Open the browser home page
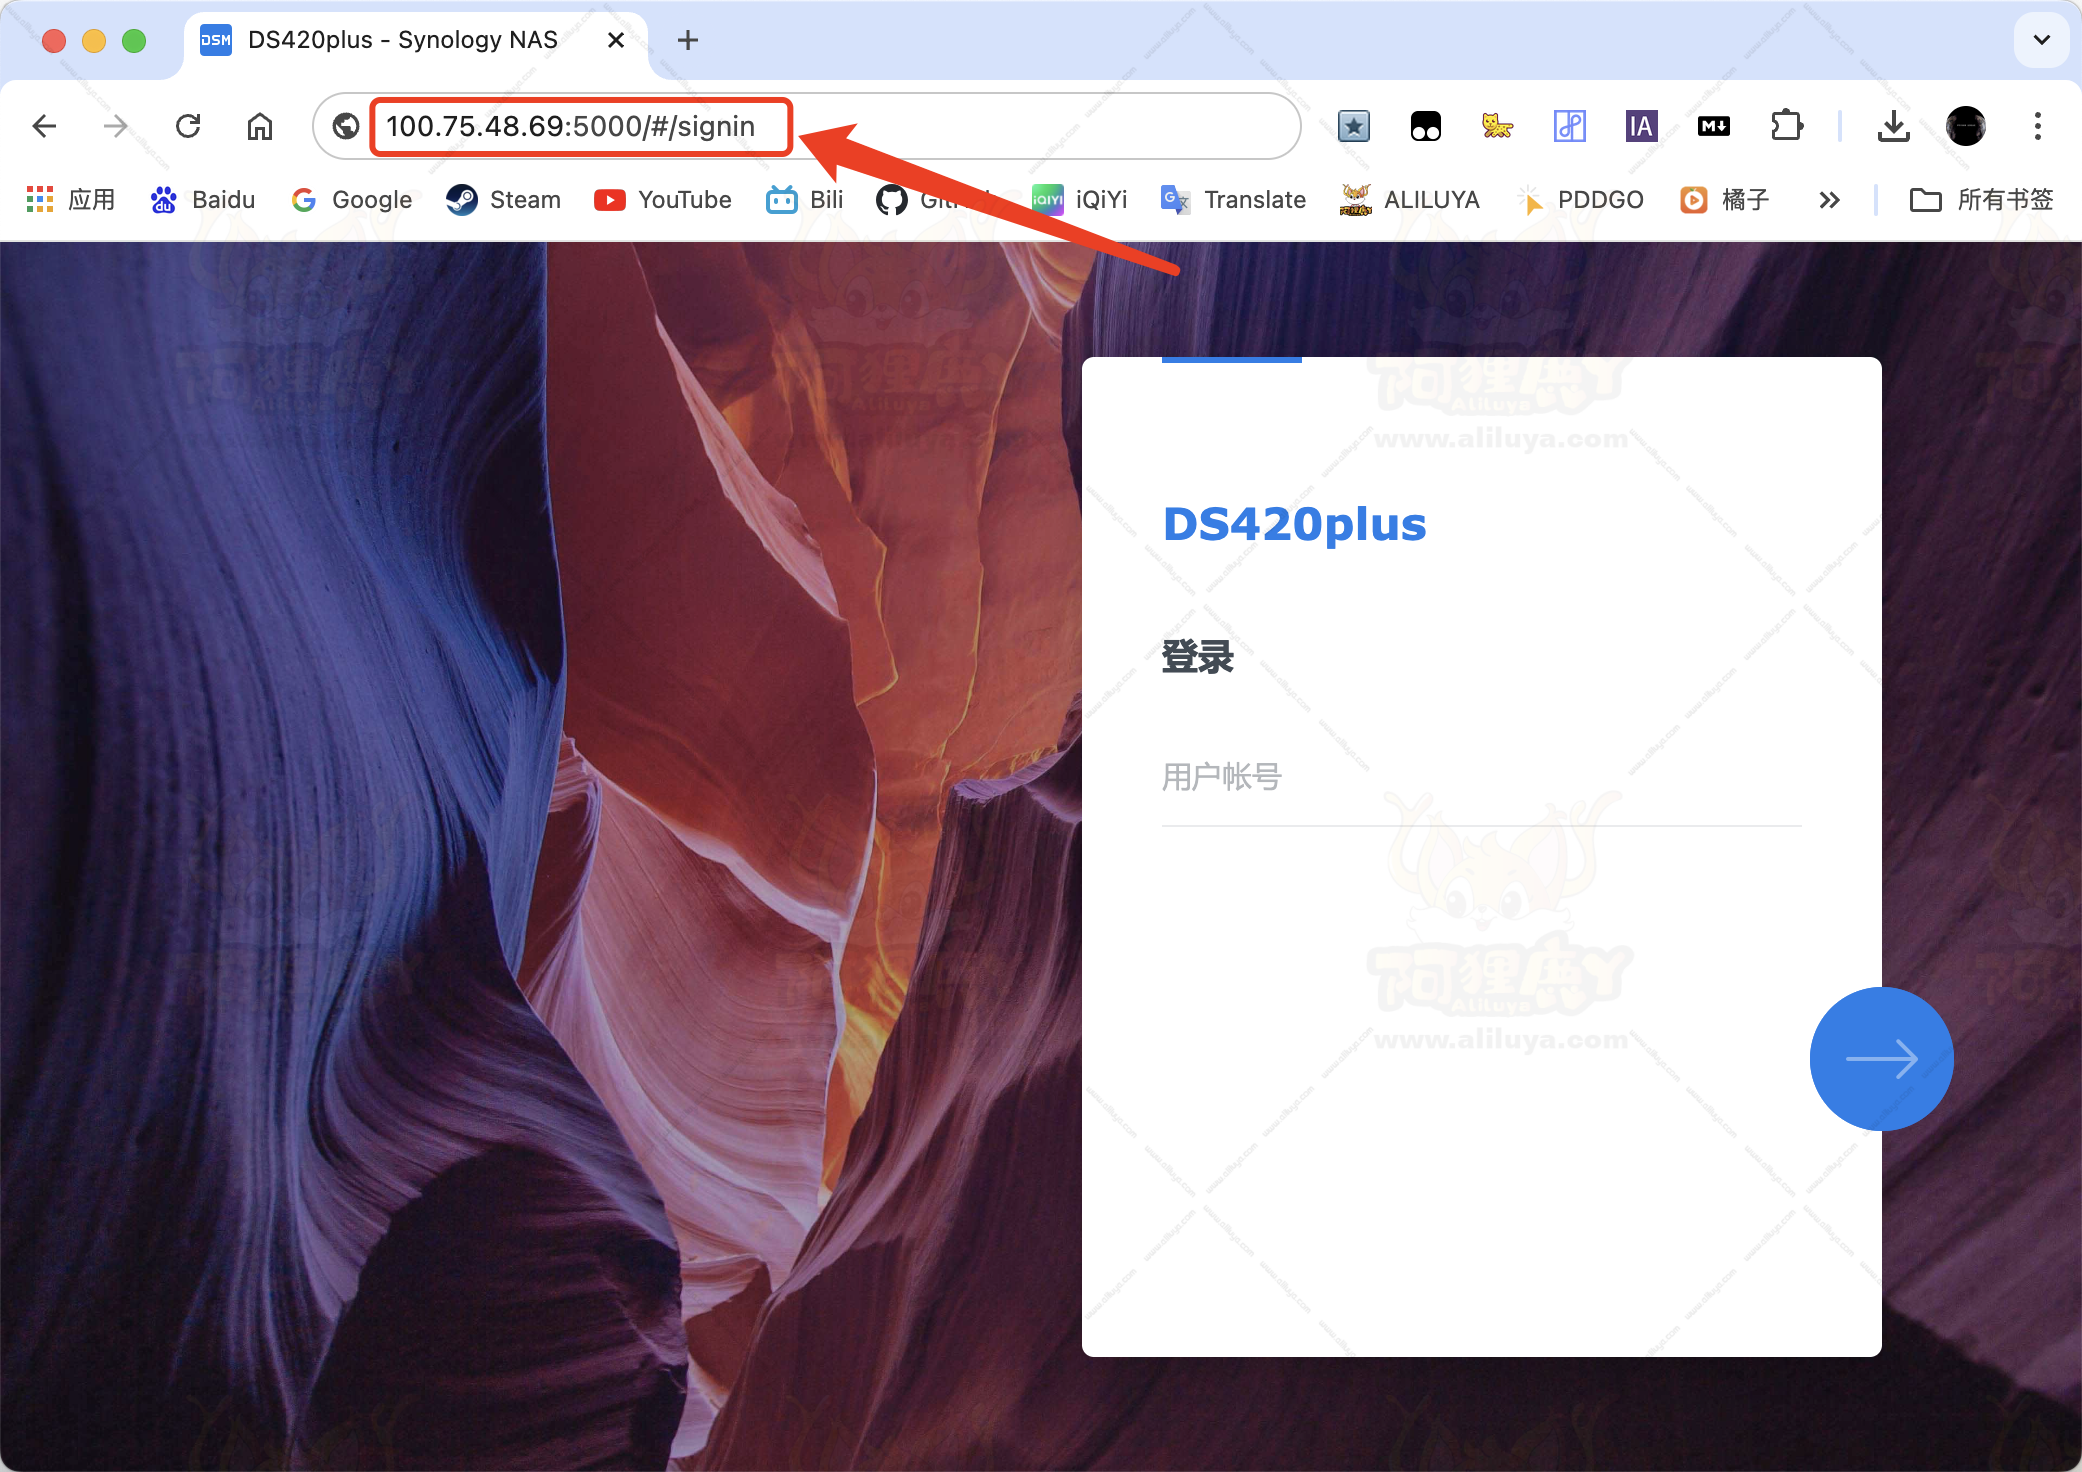2082x1472 pixels. pyautogui.click(x=260, y=126)
